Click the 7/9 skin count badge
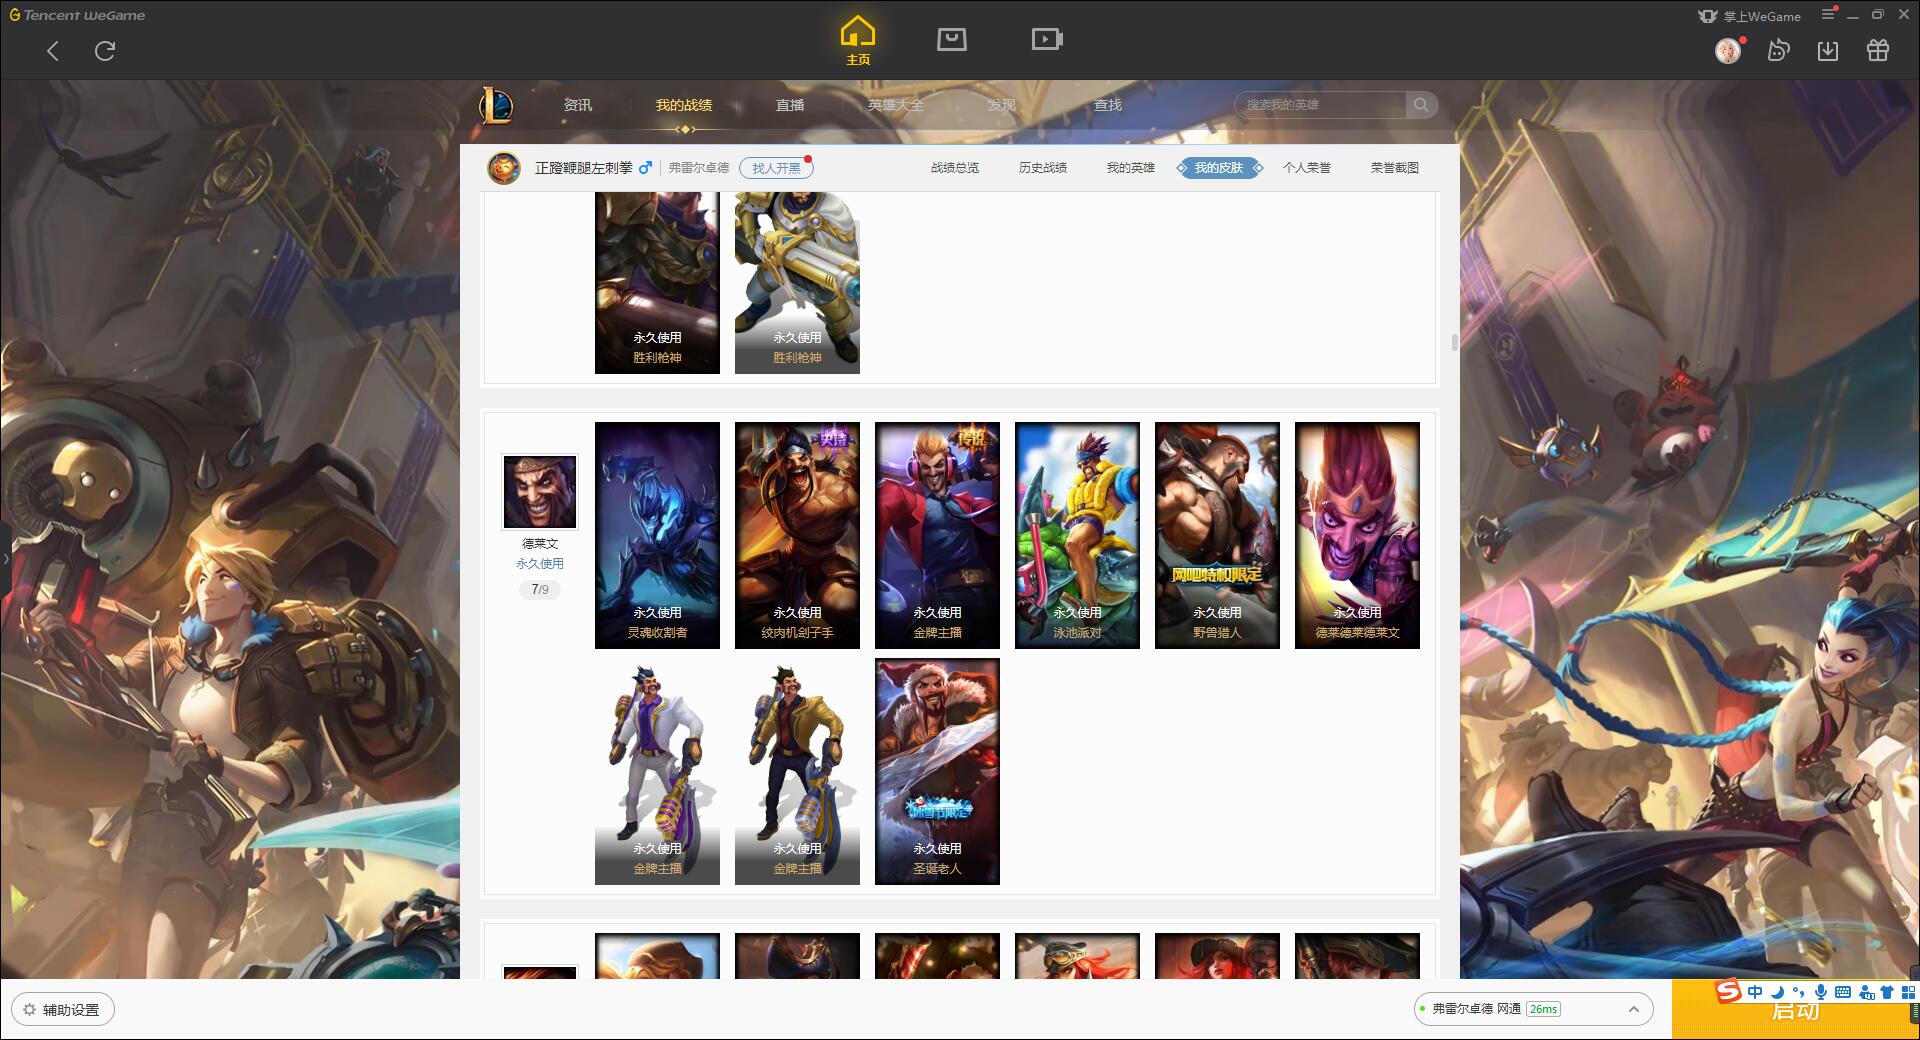This screenshot has width=1920, height=1040. point(540,589)
